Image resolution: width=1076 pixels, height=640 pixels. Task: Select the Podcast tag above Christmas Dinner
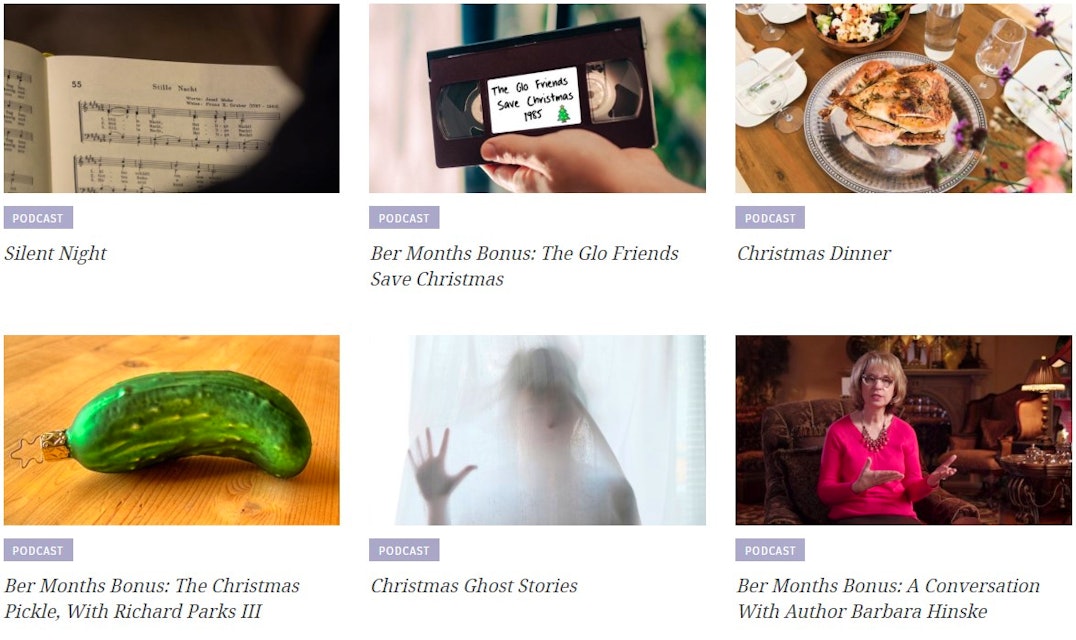[770, 218]
